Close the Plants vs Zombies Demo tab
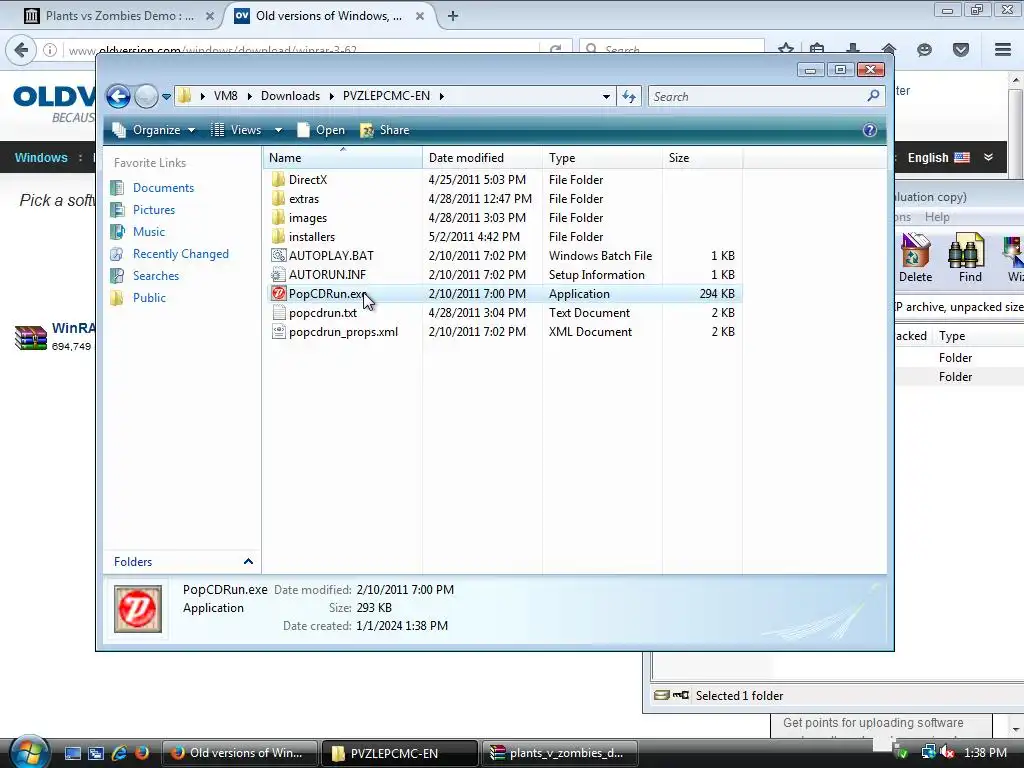 210,16
